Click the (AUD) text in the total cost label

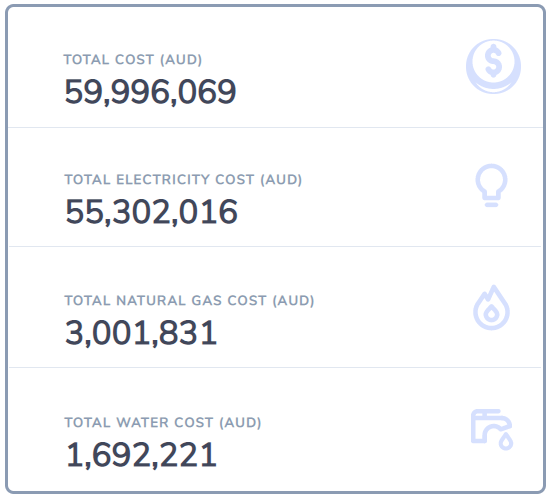(x=181, y=60)
